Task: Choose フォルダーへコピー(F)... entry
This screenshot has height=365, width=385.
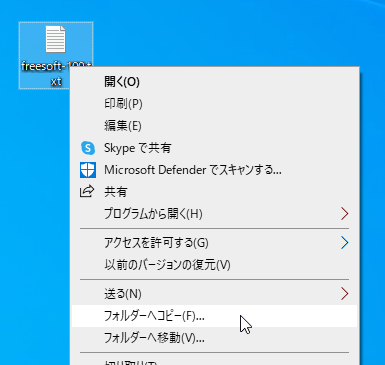Action: 214,316
